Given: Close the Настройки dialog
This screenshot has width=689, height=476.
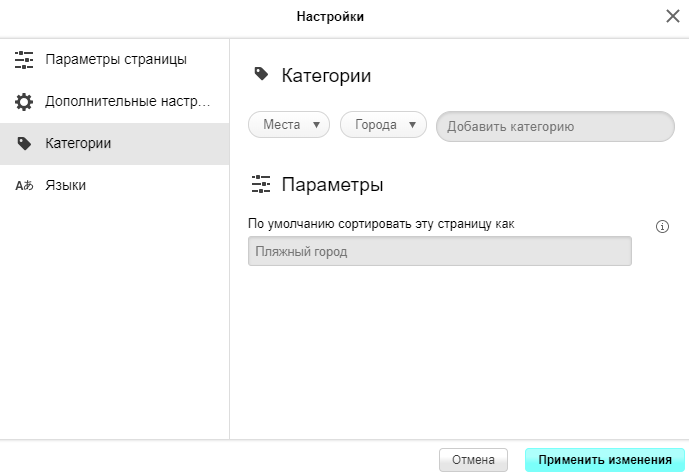Looking at the screenshot, I should pyautogui.click(x=673, y=16).
